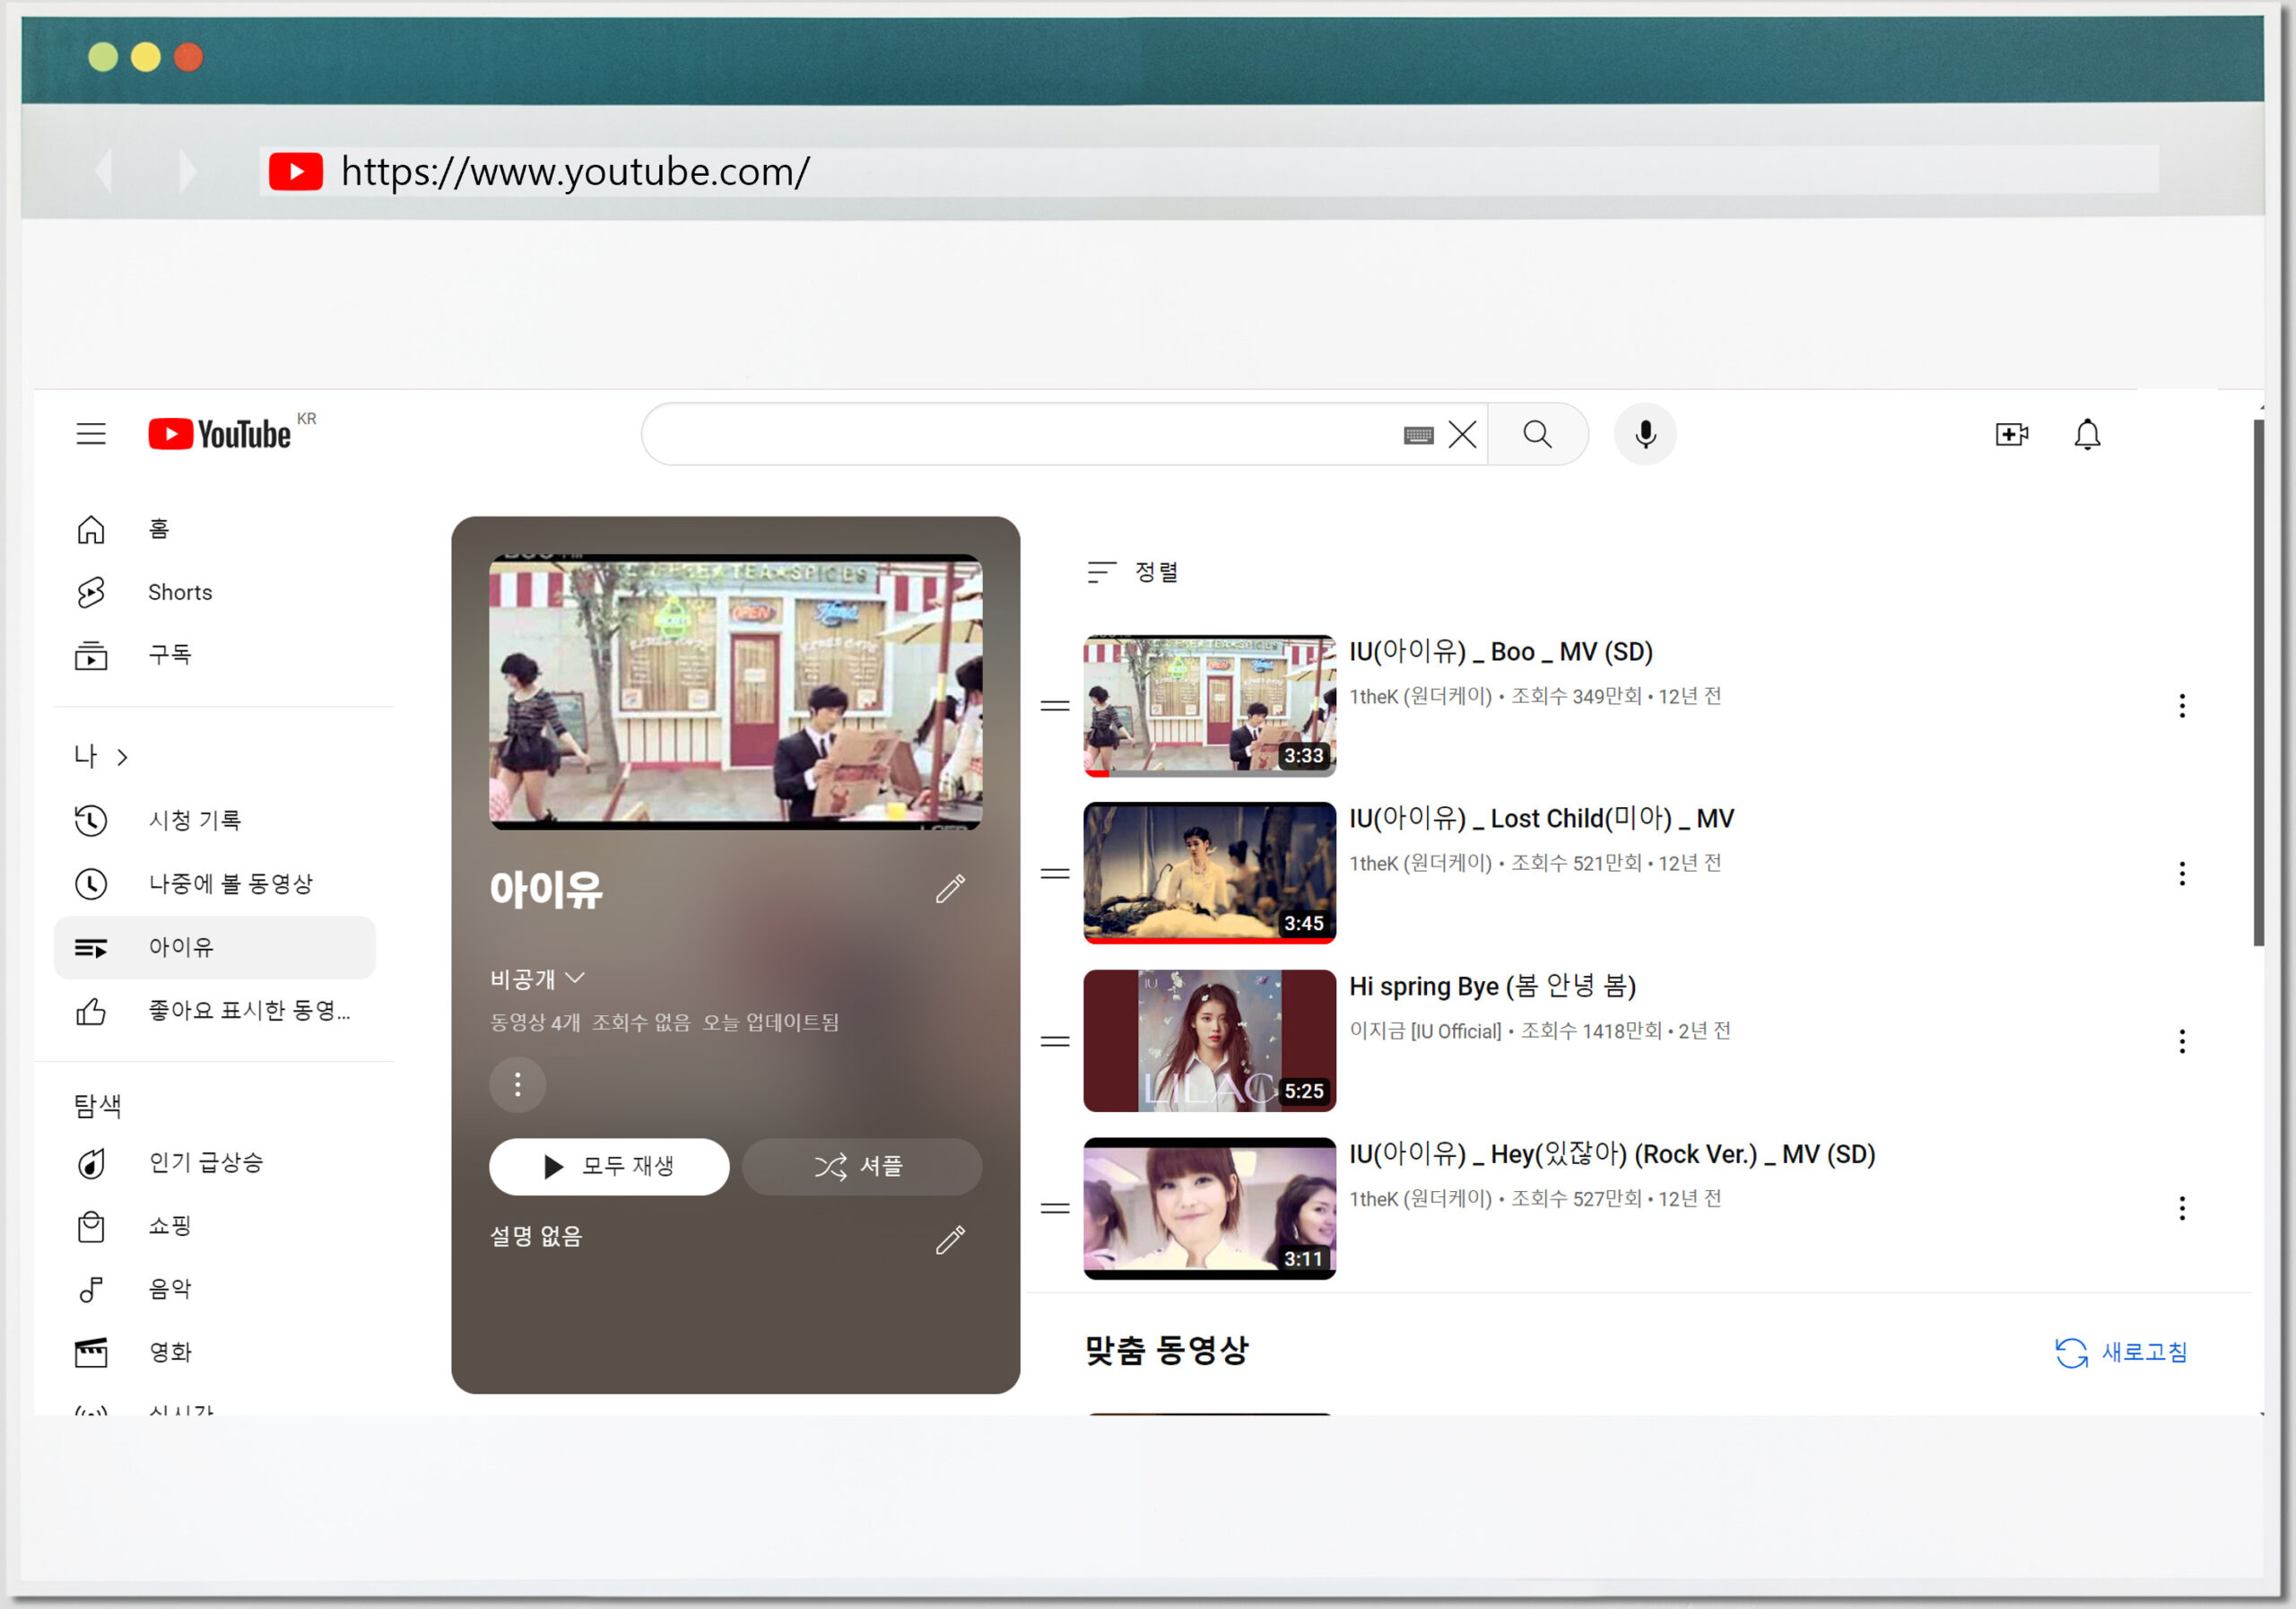
Task: Click the Lost Child video thumbnail
Action: (1209, 873)
